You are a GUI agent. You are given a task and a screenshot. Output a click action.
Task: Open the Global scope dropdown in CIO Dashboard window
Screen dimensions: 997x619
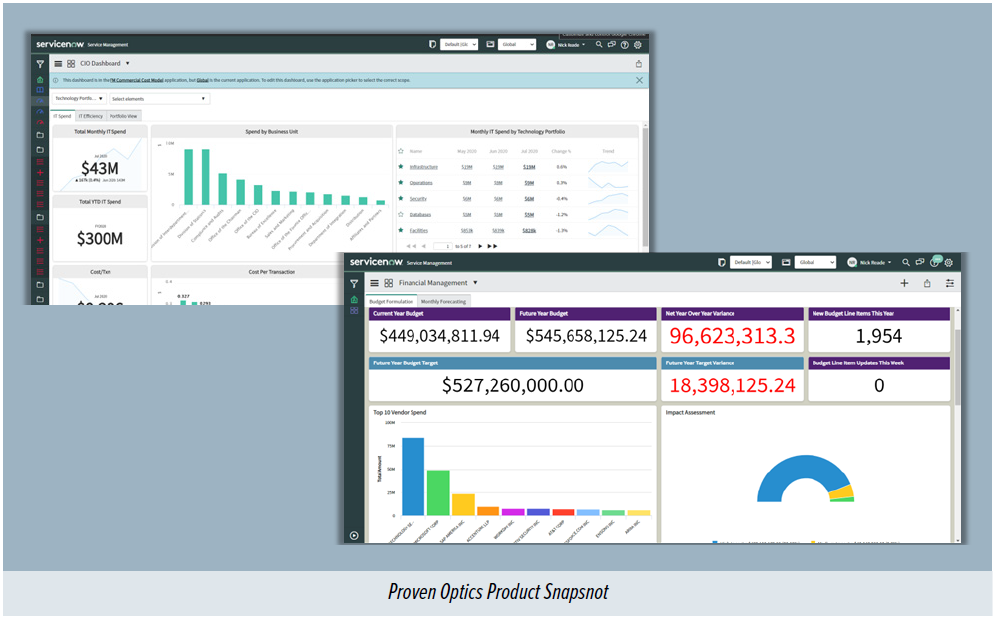(517, 44)
